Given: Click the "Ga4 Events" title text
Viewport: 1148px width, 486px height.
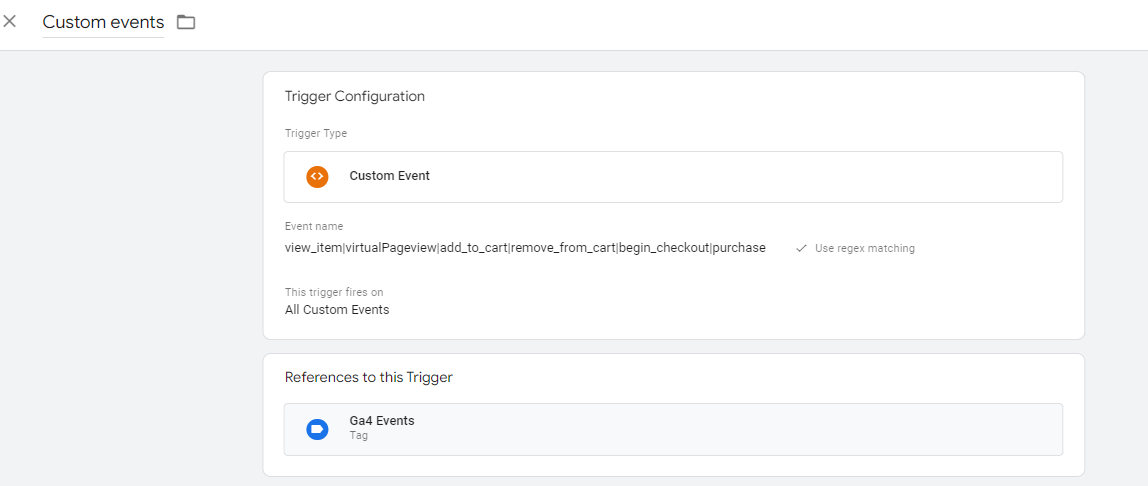Looking at the screenshot, I should 381,421.
